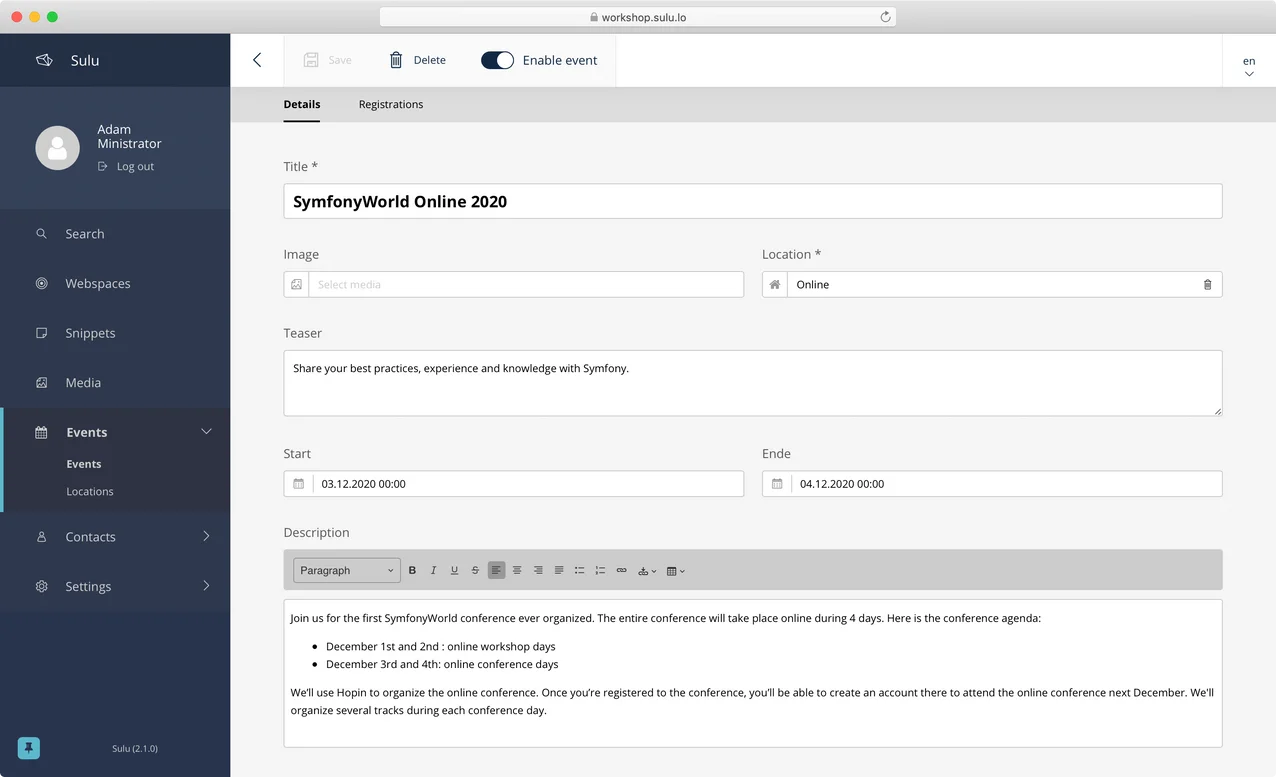Toggle bold formatting in Description editor

pyautogui.click(x=412, y=570)
